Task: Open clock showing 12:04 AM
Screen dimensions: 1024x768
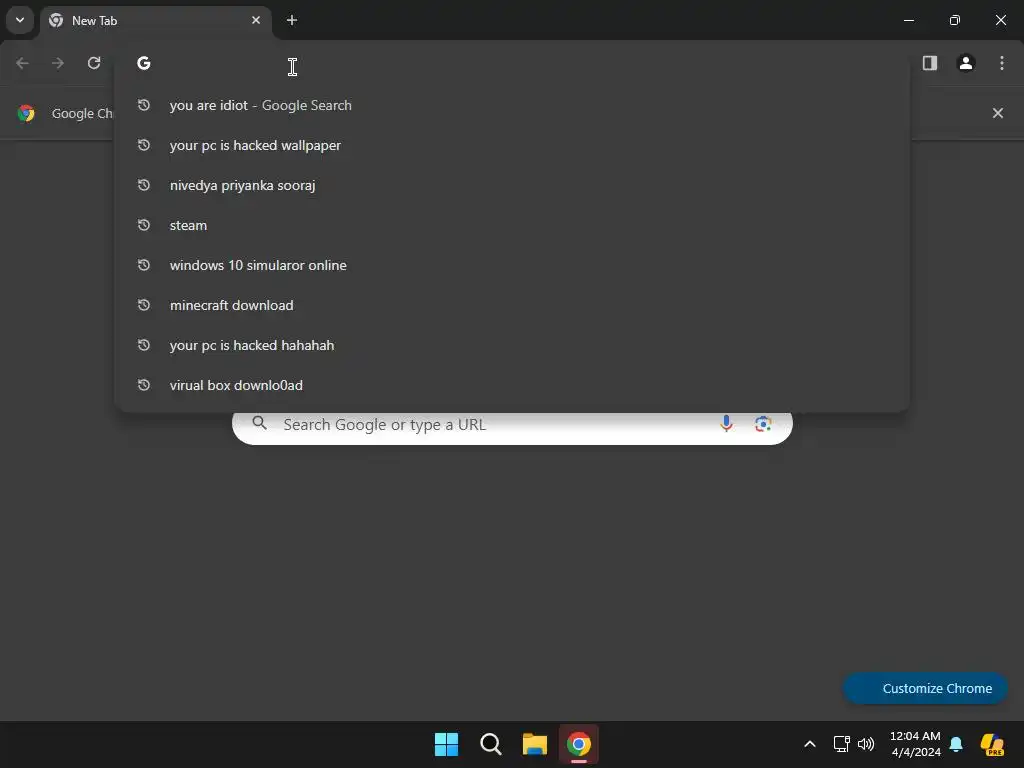Action: pos(915,744)
